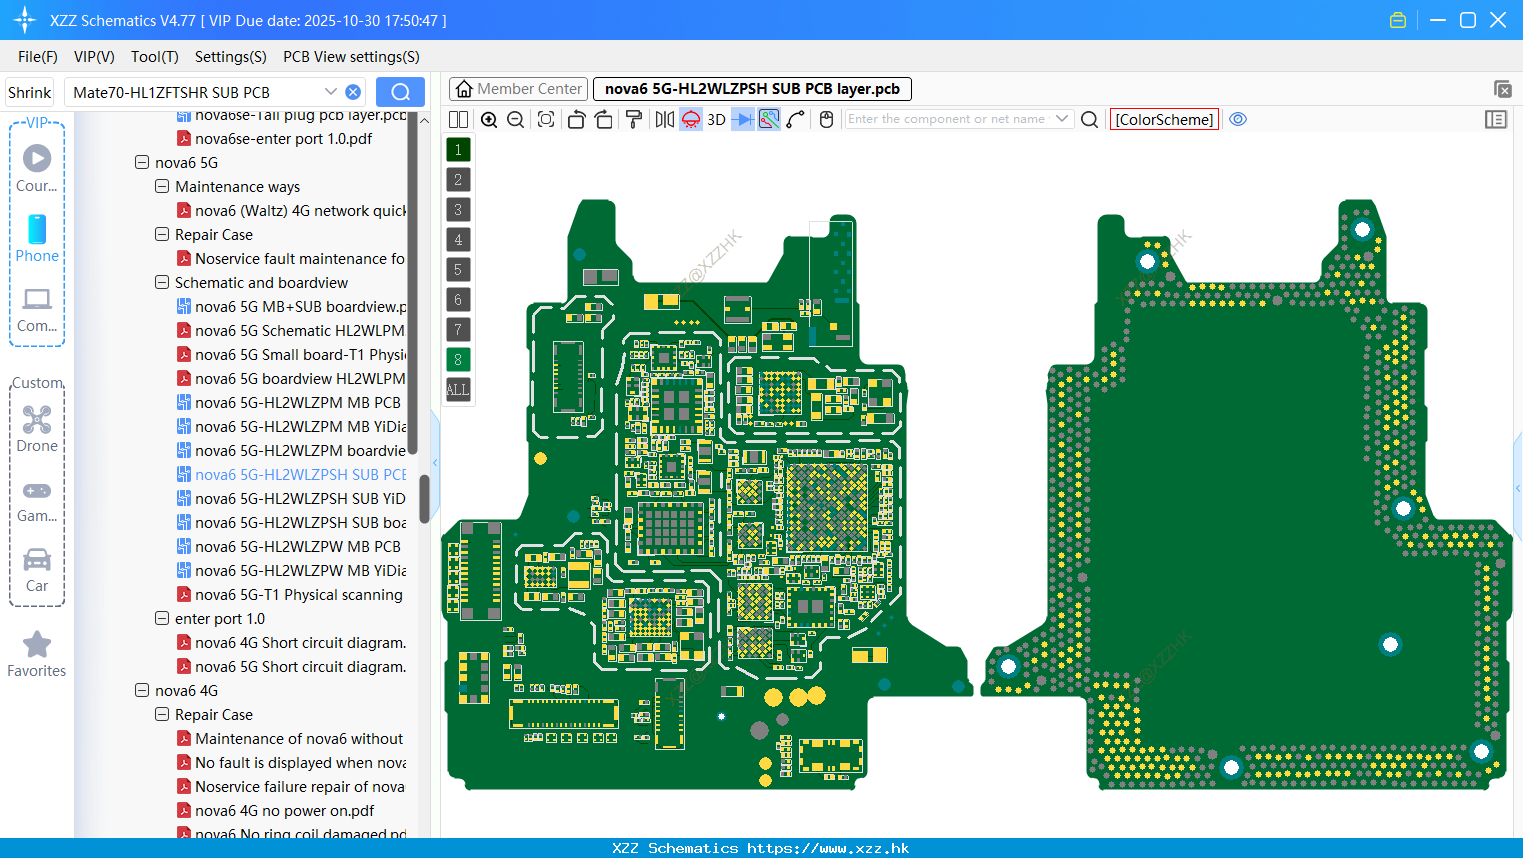Click the xzz.hk website link in footer
This screenshot has width=1523, height=858.
(x=828, y=848)
